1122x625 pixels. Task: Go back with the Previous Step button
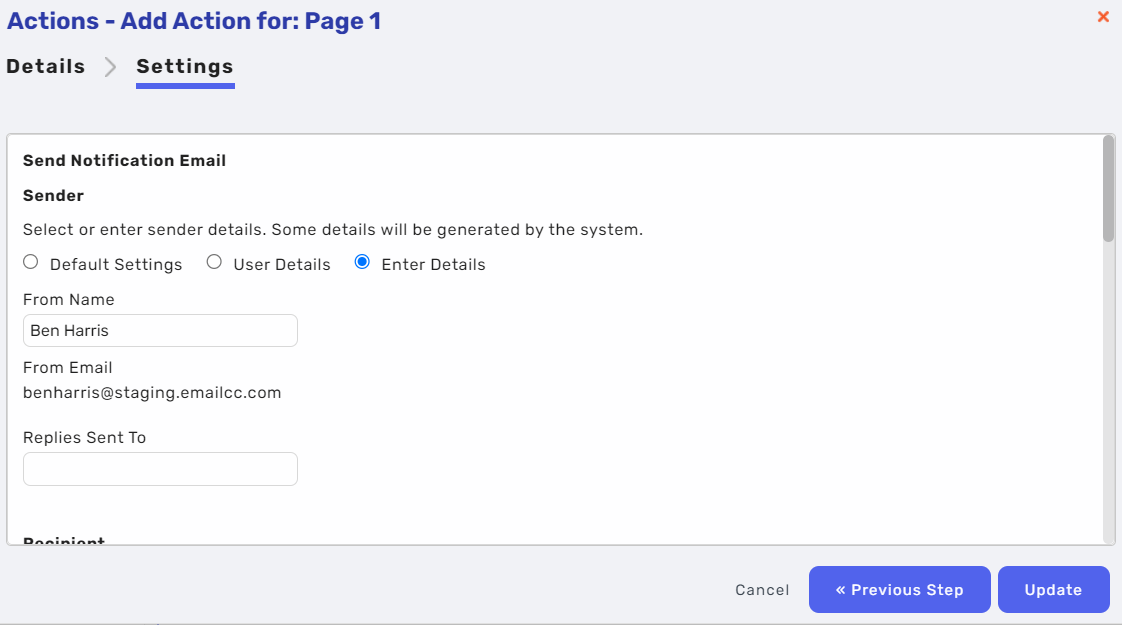(x=899, y=590)
